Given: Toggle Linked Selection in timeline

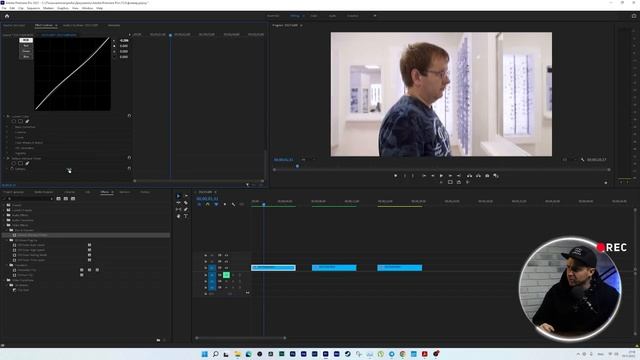Looking at the screenshot, I should tap(216, 204).
